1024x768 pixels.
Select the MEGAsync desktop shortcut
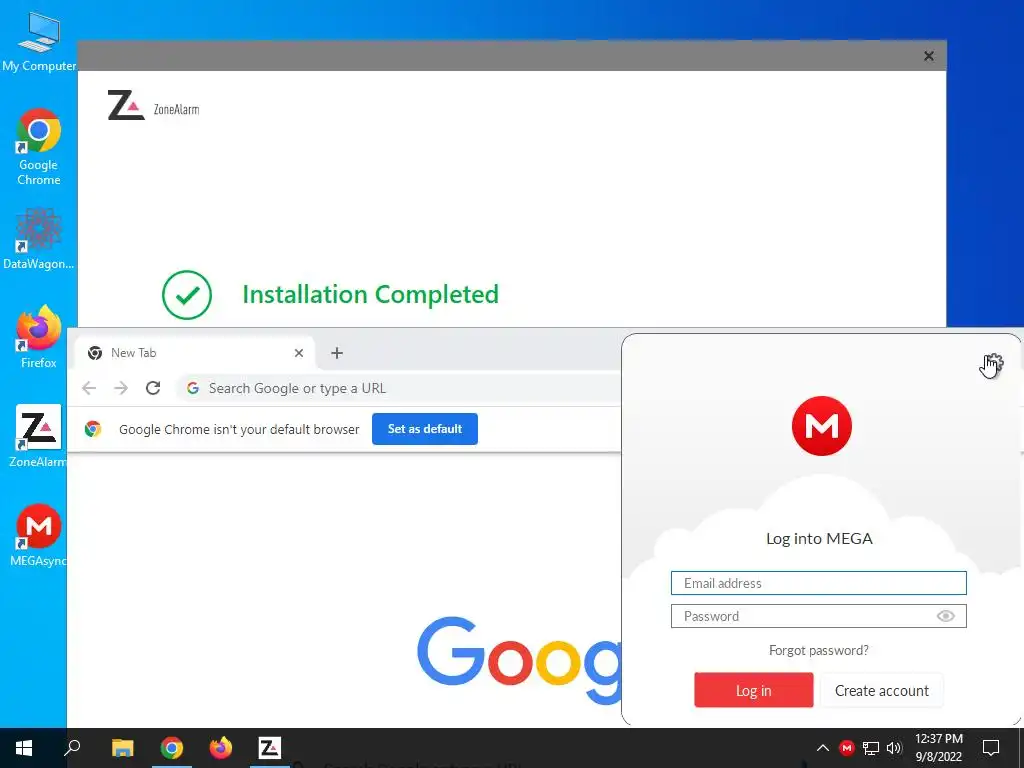click(x=38, y=535)
